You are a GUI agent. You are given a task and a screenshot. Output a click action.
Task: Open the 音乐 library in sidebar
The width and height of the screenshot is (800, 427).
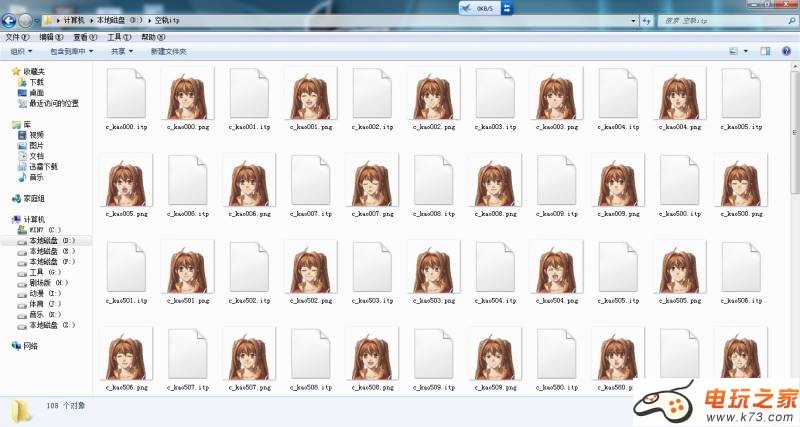click(36, 176)
